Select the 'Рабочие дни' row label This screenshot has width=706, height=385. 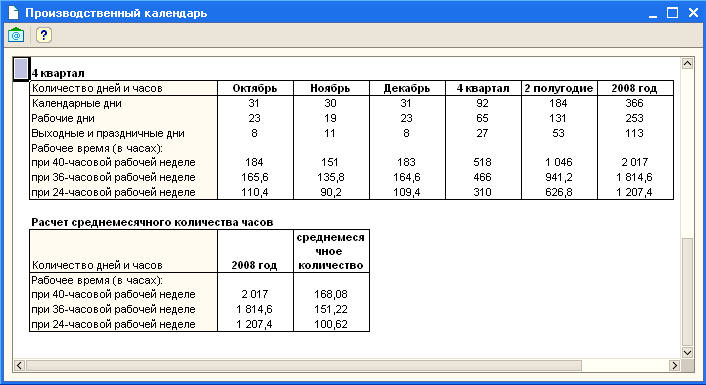pos(63,118)
